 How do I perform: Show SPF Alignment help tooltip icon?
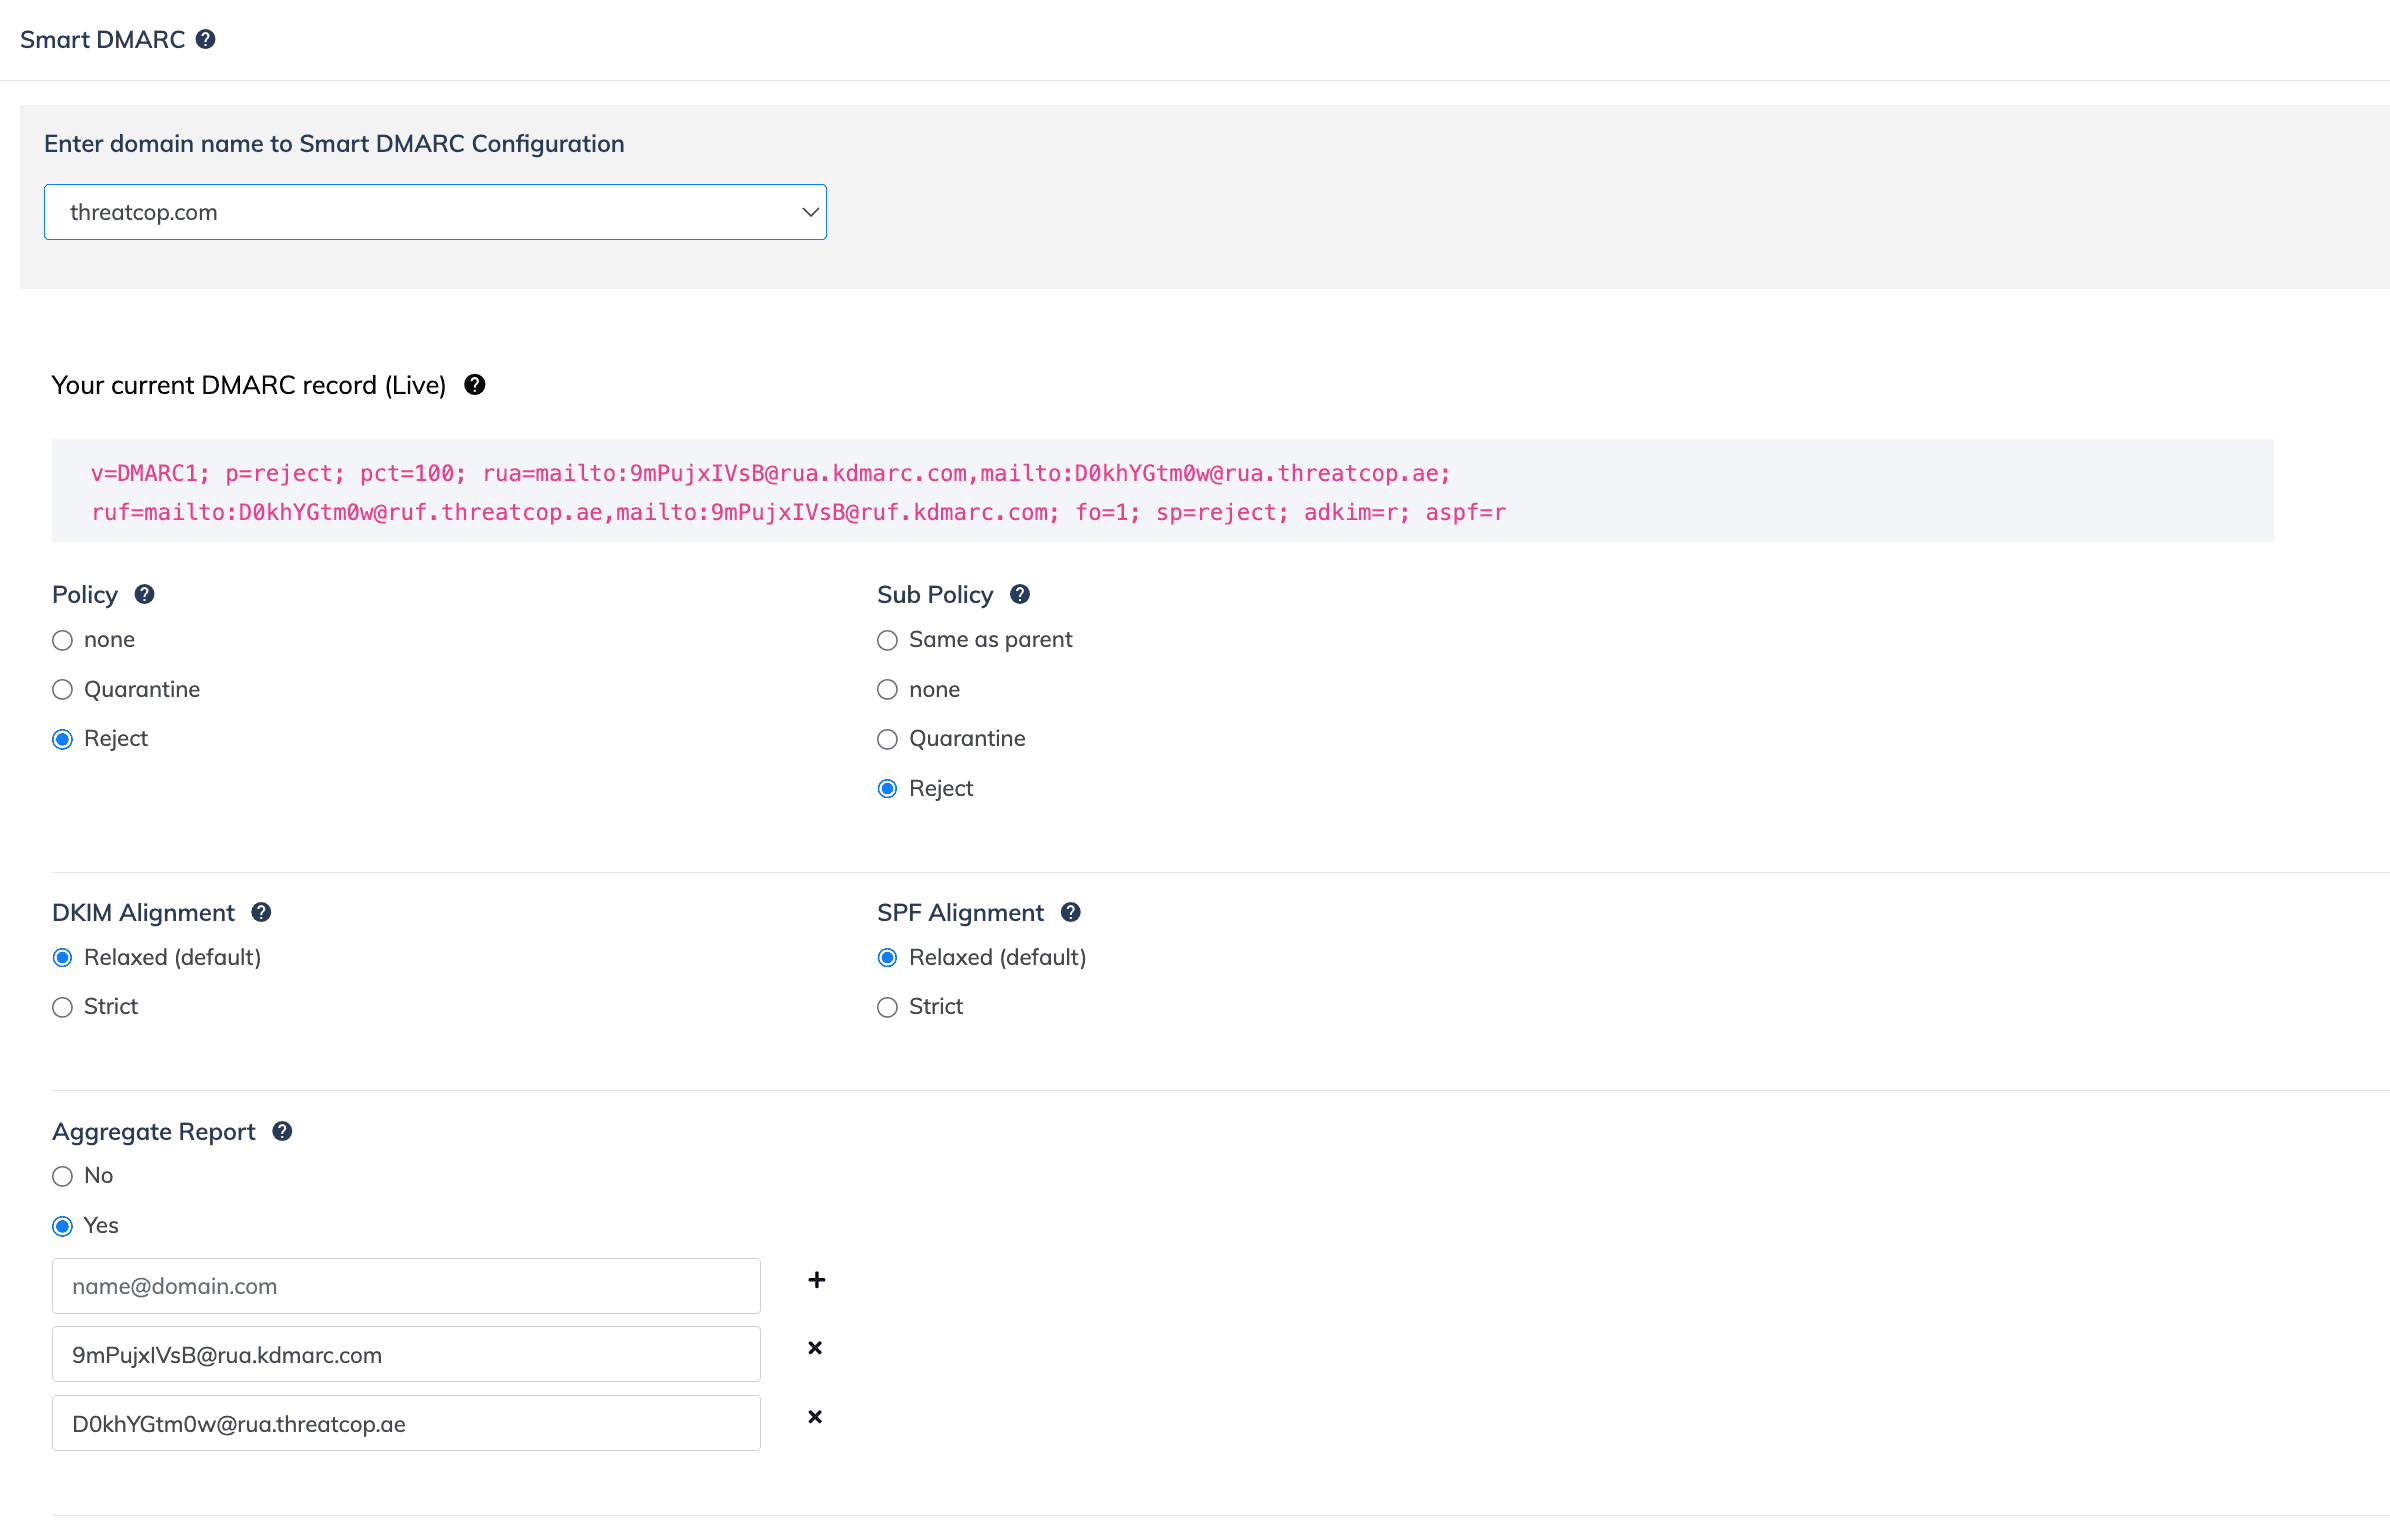click(x=1070, y=912)
